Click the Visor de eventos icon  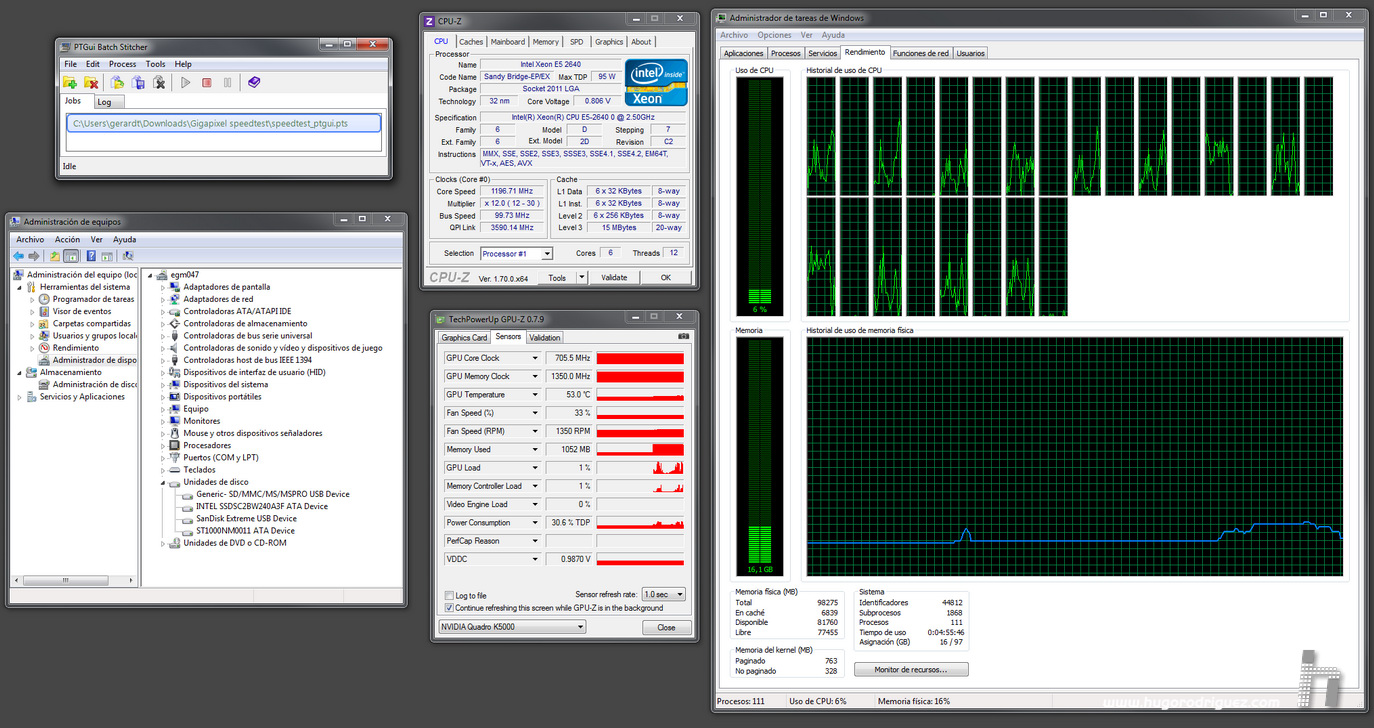tap(44, 311)
